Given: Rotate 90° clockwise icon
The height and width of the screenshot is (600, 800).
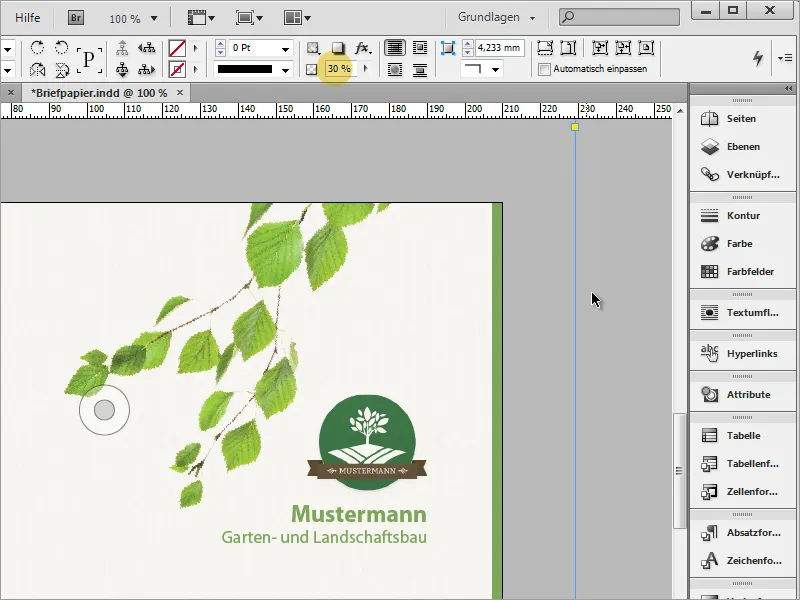Looking at the screenshot, I should pyautogui.click(x=37, y=47).
